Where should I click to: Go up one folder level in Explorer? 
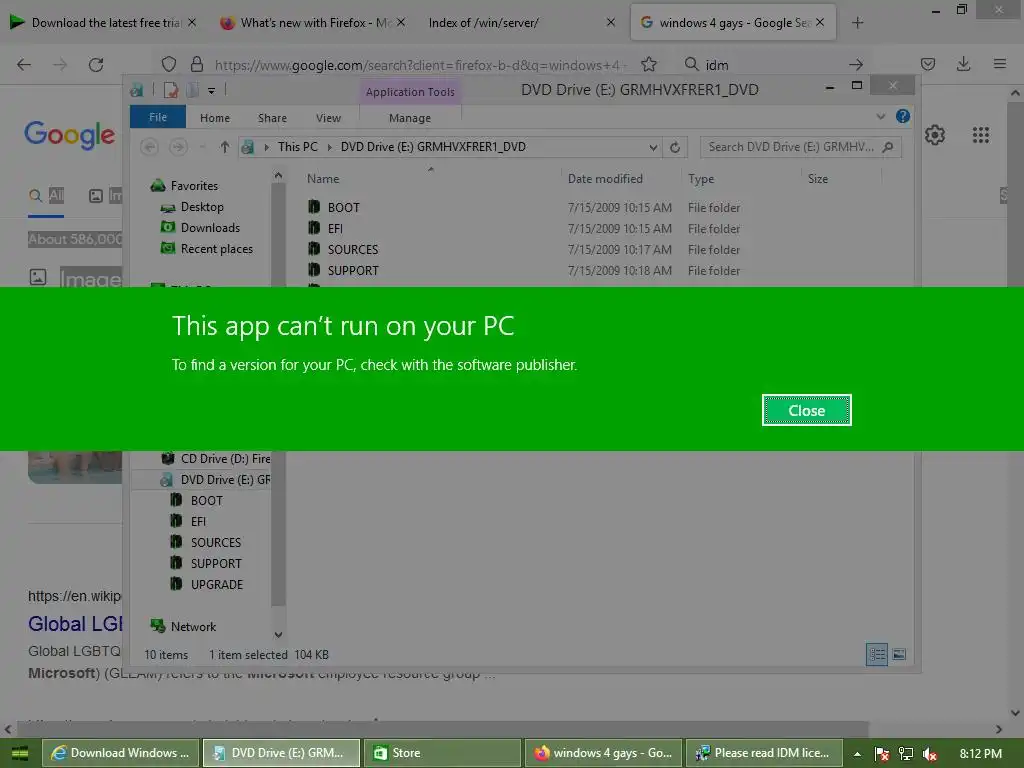225,147
